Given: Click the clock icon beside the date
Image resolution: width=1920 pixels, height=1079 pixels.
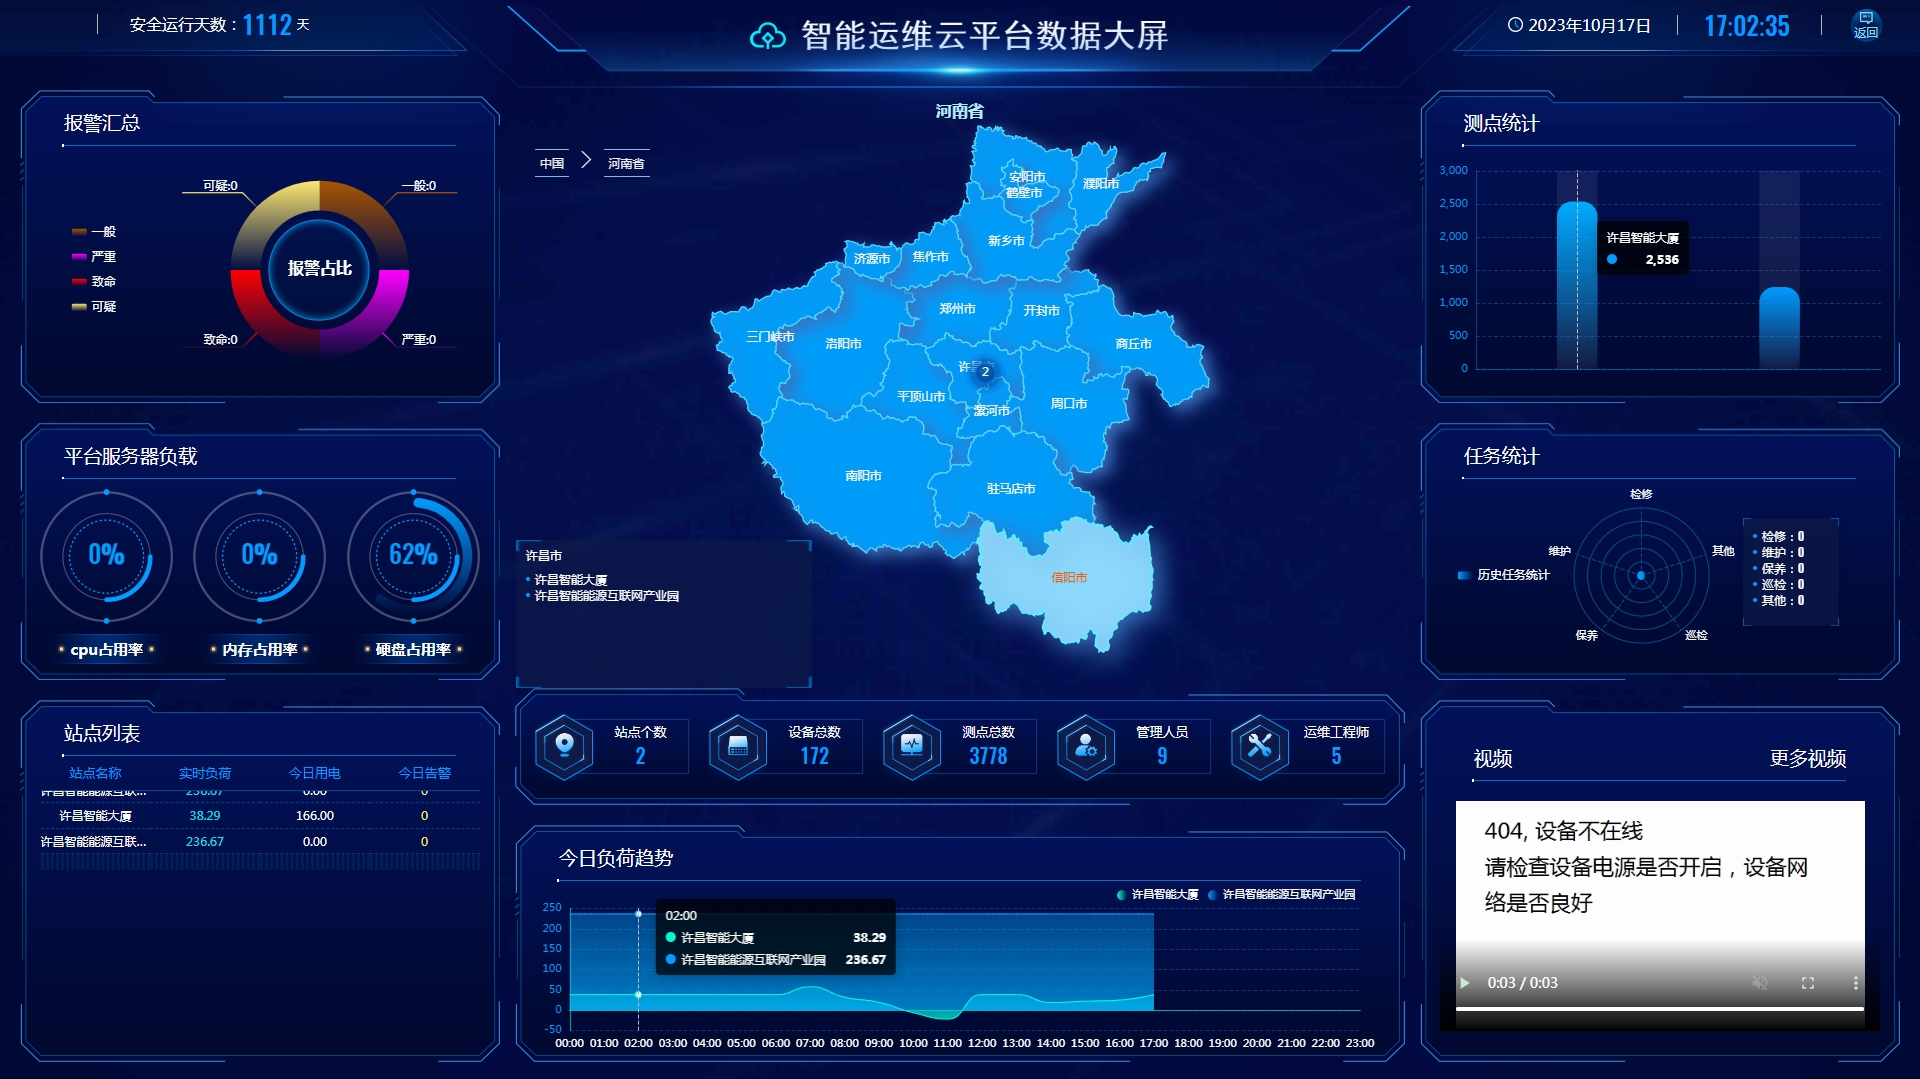Looking at the screenshot, I should click(x=1515, y=25).
